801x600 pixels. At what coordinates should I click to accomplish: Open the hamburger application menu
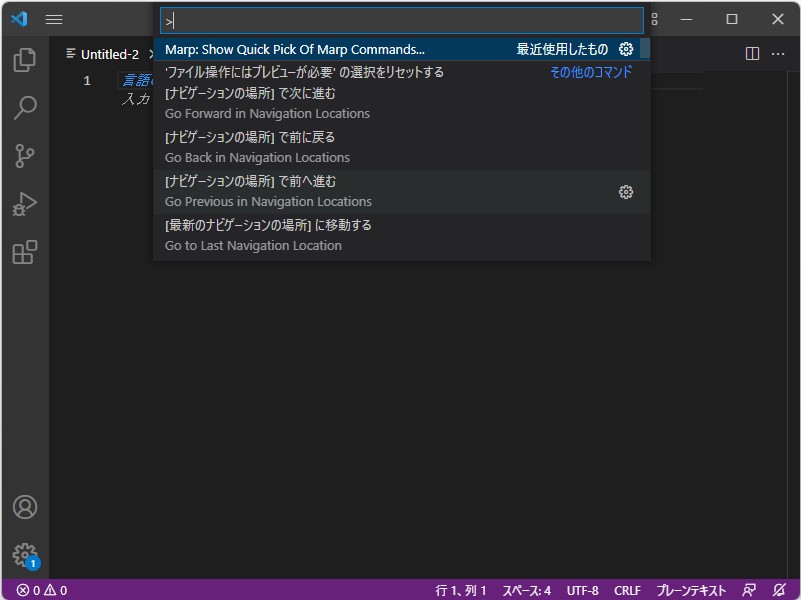(x=54, y=19)
